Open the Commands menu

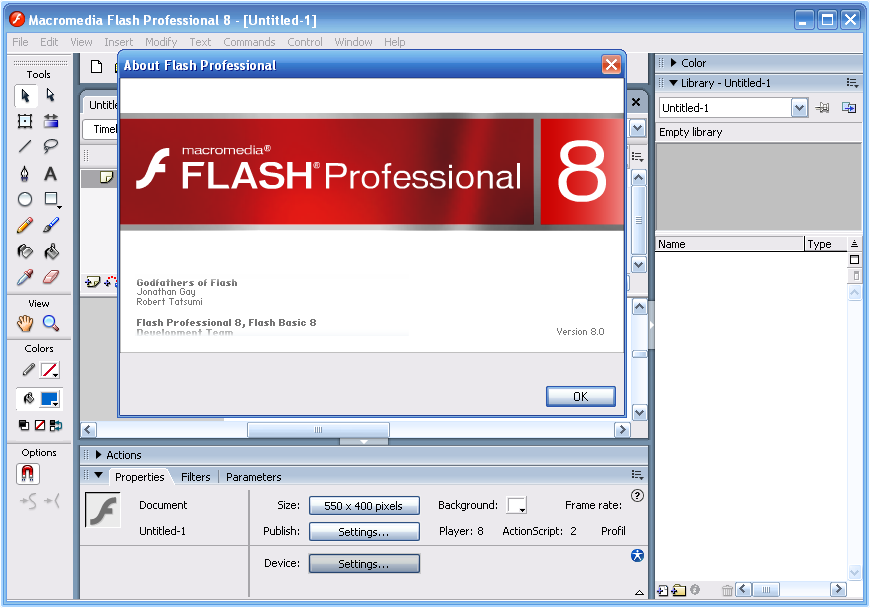[x=249, y=42]
